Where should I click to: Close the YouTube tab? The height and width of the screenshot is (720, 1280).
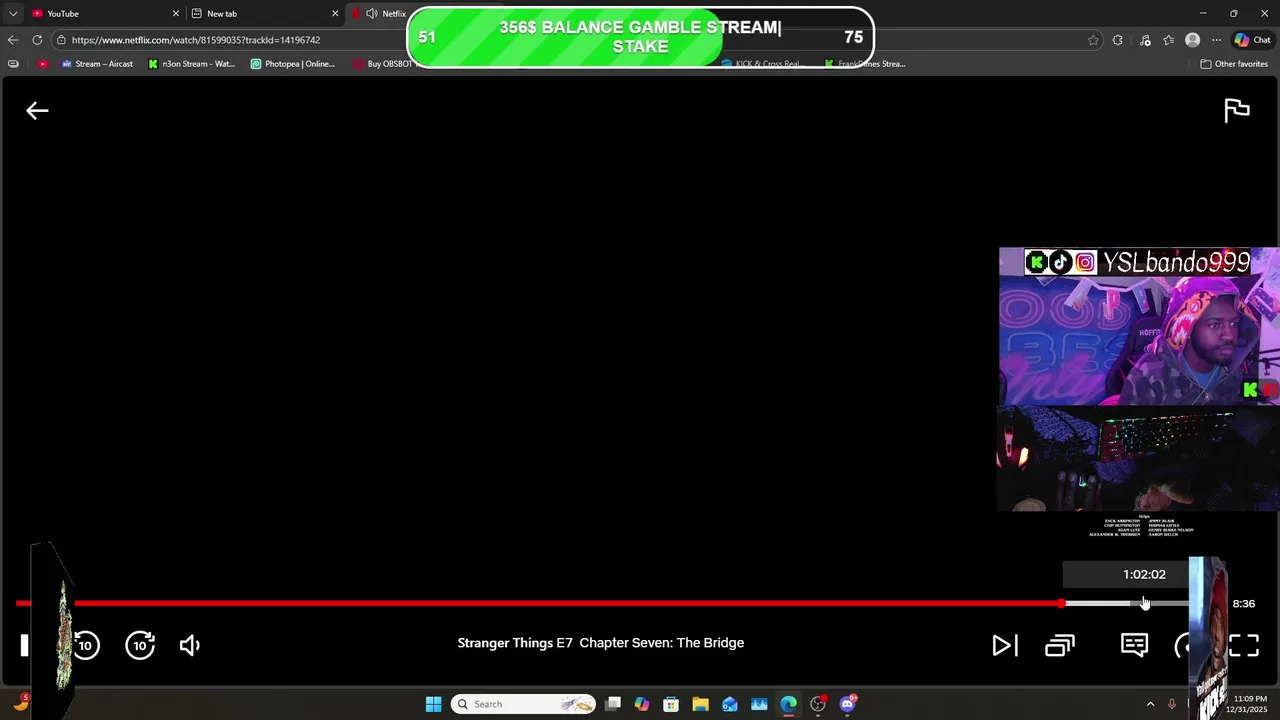coord(176,14)
